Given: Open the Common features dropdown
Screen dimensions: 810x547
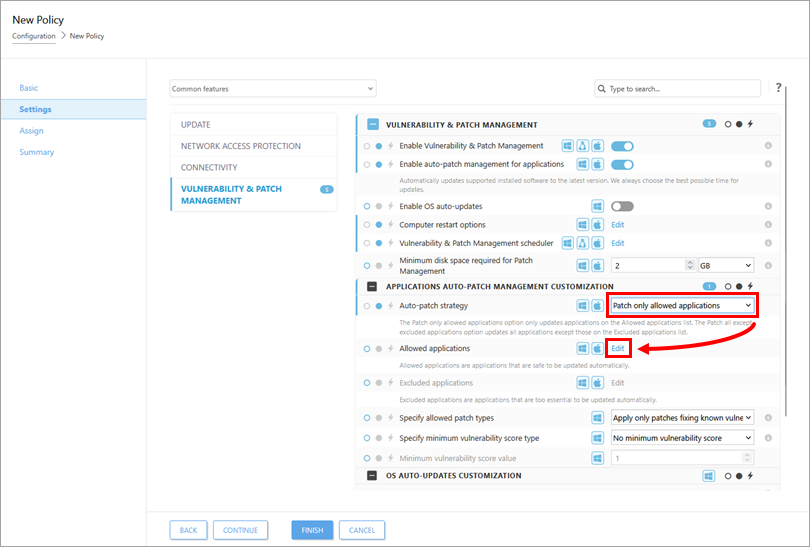Looking at the screenshot, I should tap(273, 89).
